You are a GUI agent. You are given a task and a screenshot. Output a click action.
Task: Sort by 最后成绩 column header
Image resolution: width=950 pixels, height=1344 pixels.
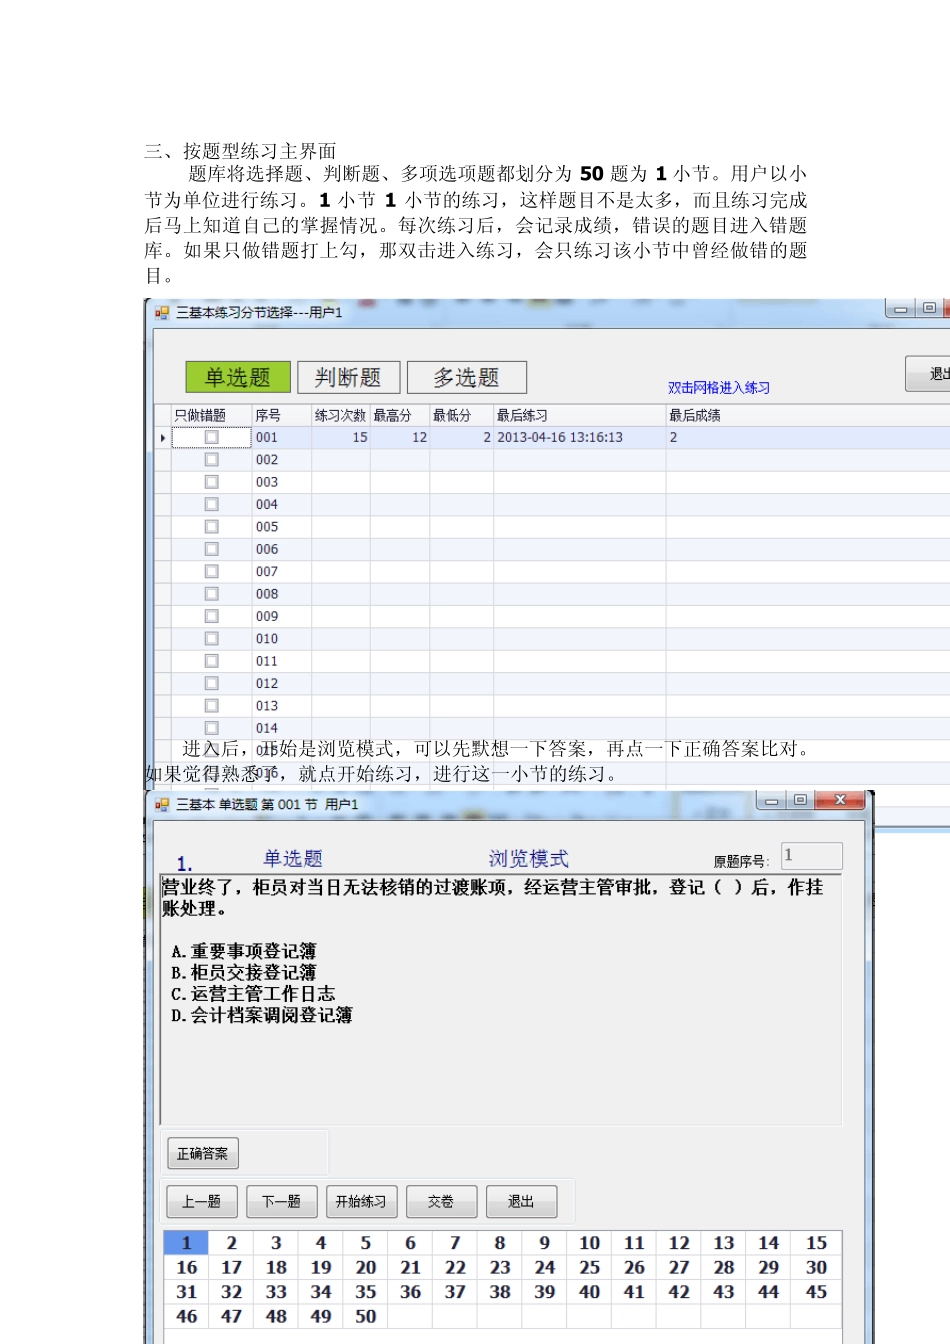[x=808, y=415]
